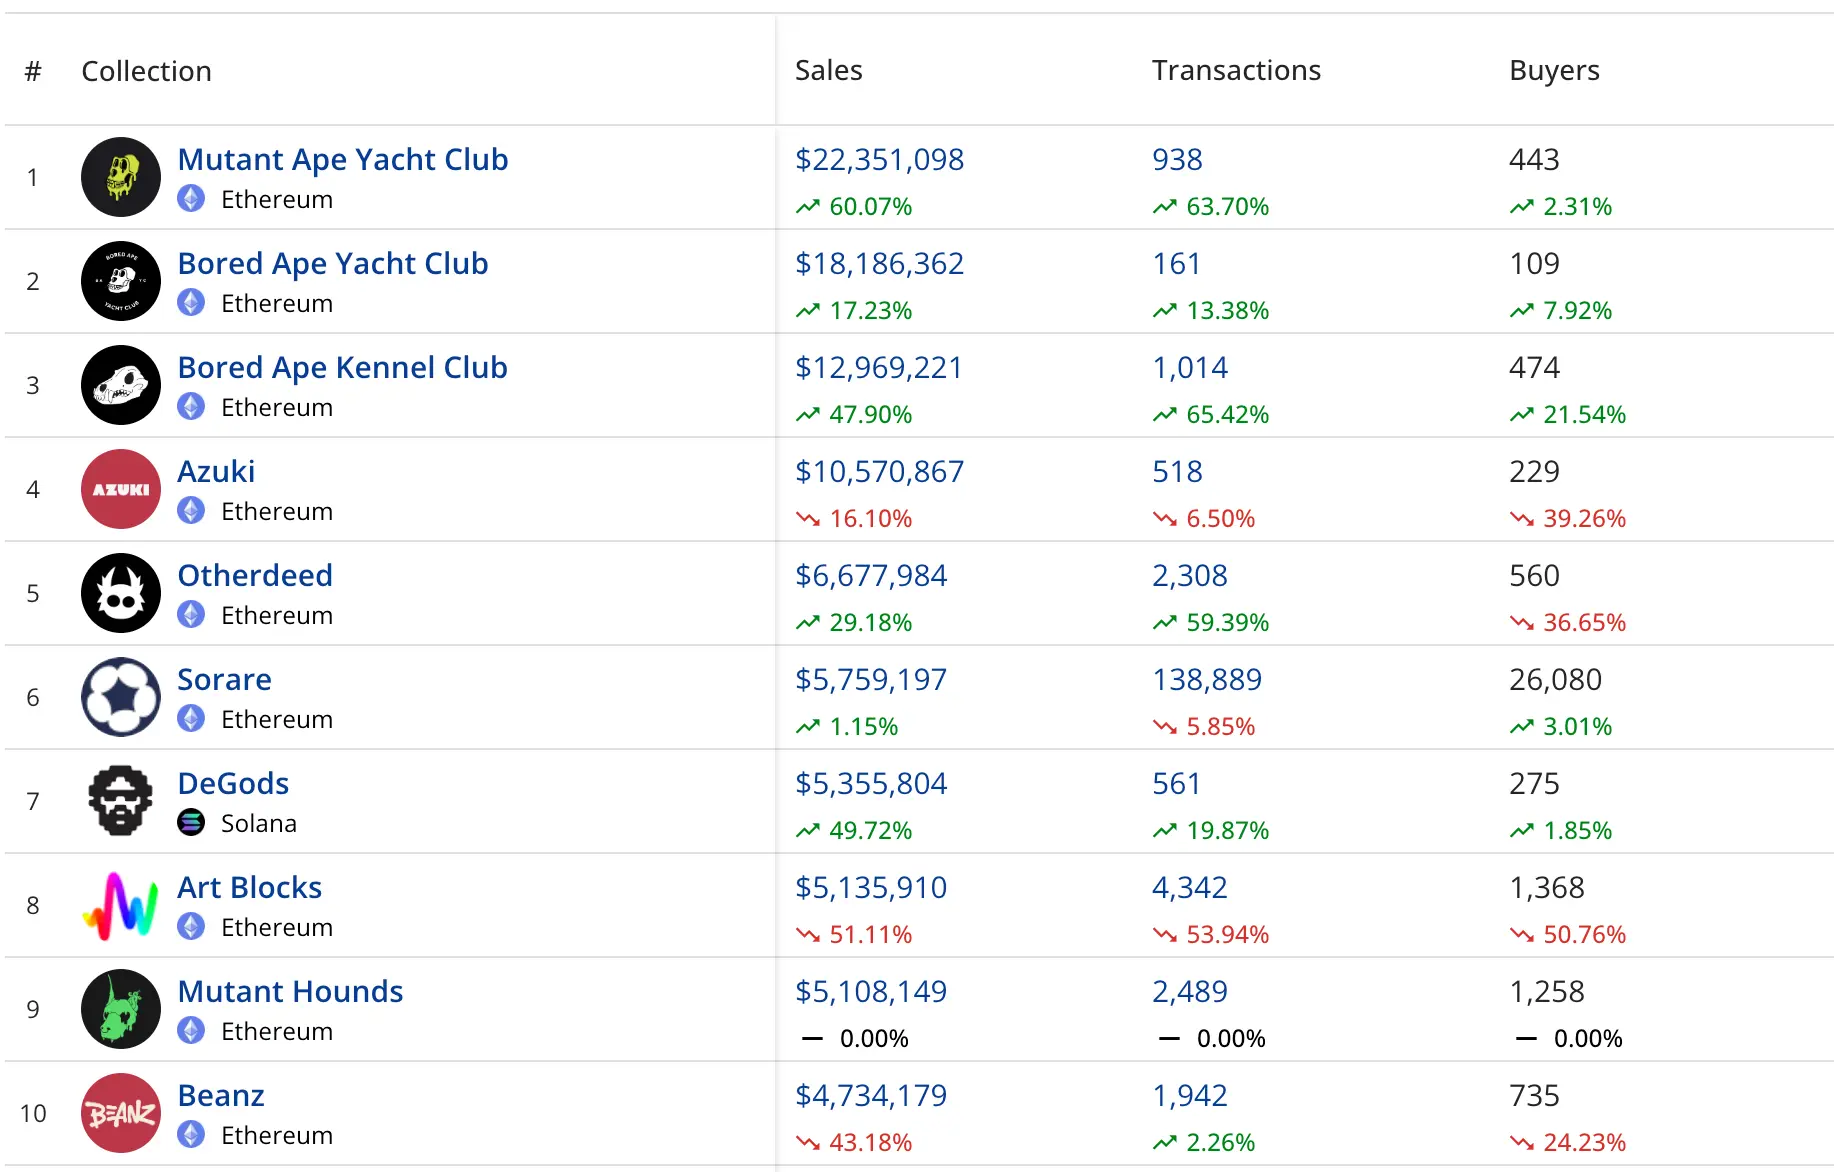This screenshot has width=1834, height=1172.
Task: Click the 735 buyers value
Action: (1534, 1096)
